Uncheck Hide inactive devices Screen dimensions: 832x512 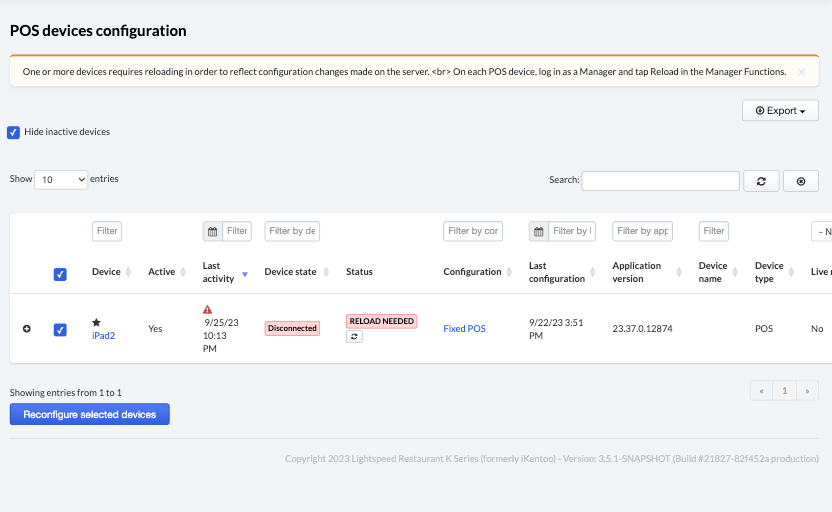click(x=14, y=132)
